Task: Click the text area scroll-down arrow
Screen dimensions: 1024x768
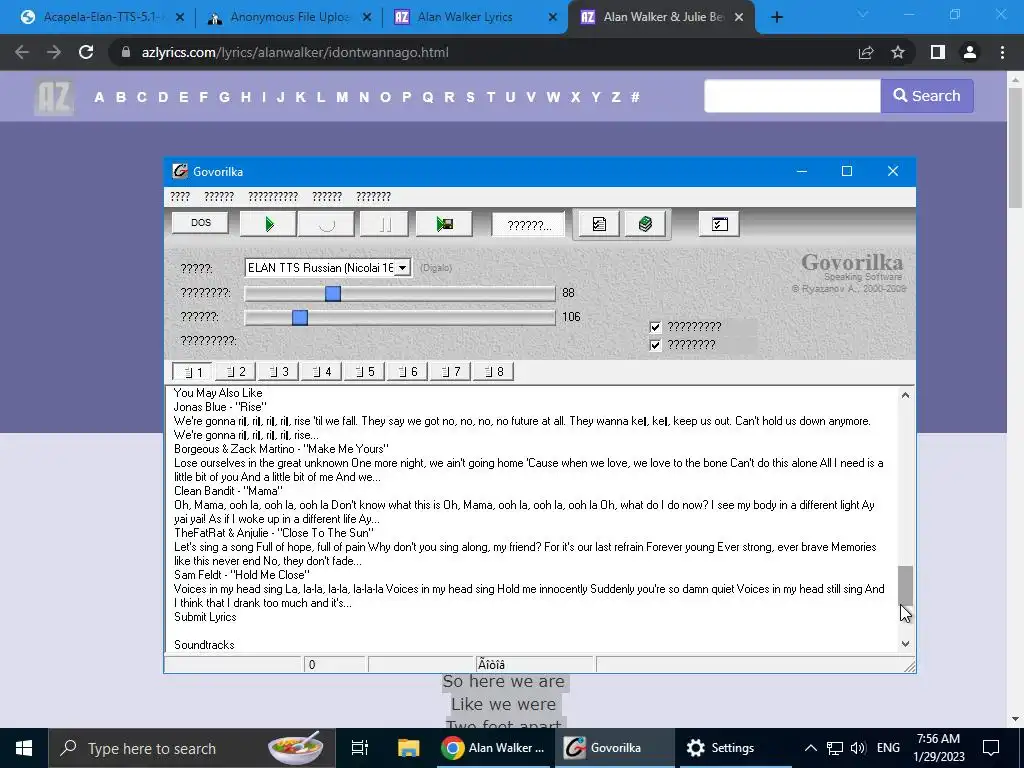Action: click(905, 643)
